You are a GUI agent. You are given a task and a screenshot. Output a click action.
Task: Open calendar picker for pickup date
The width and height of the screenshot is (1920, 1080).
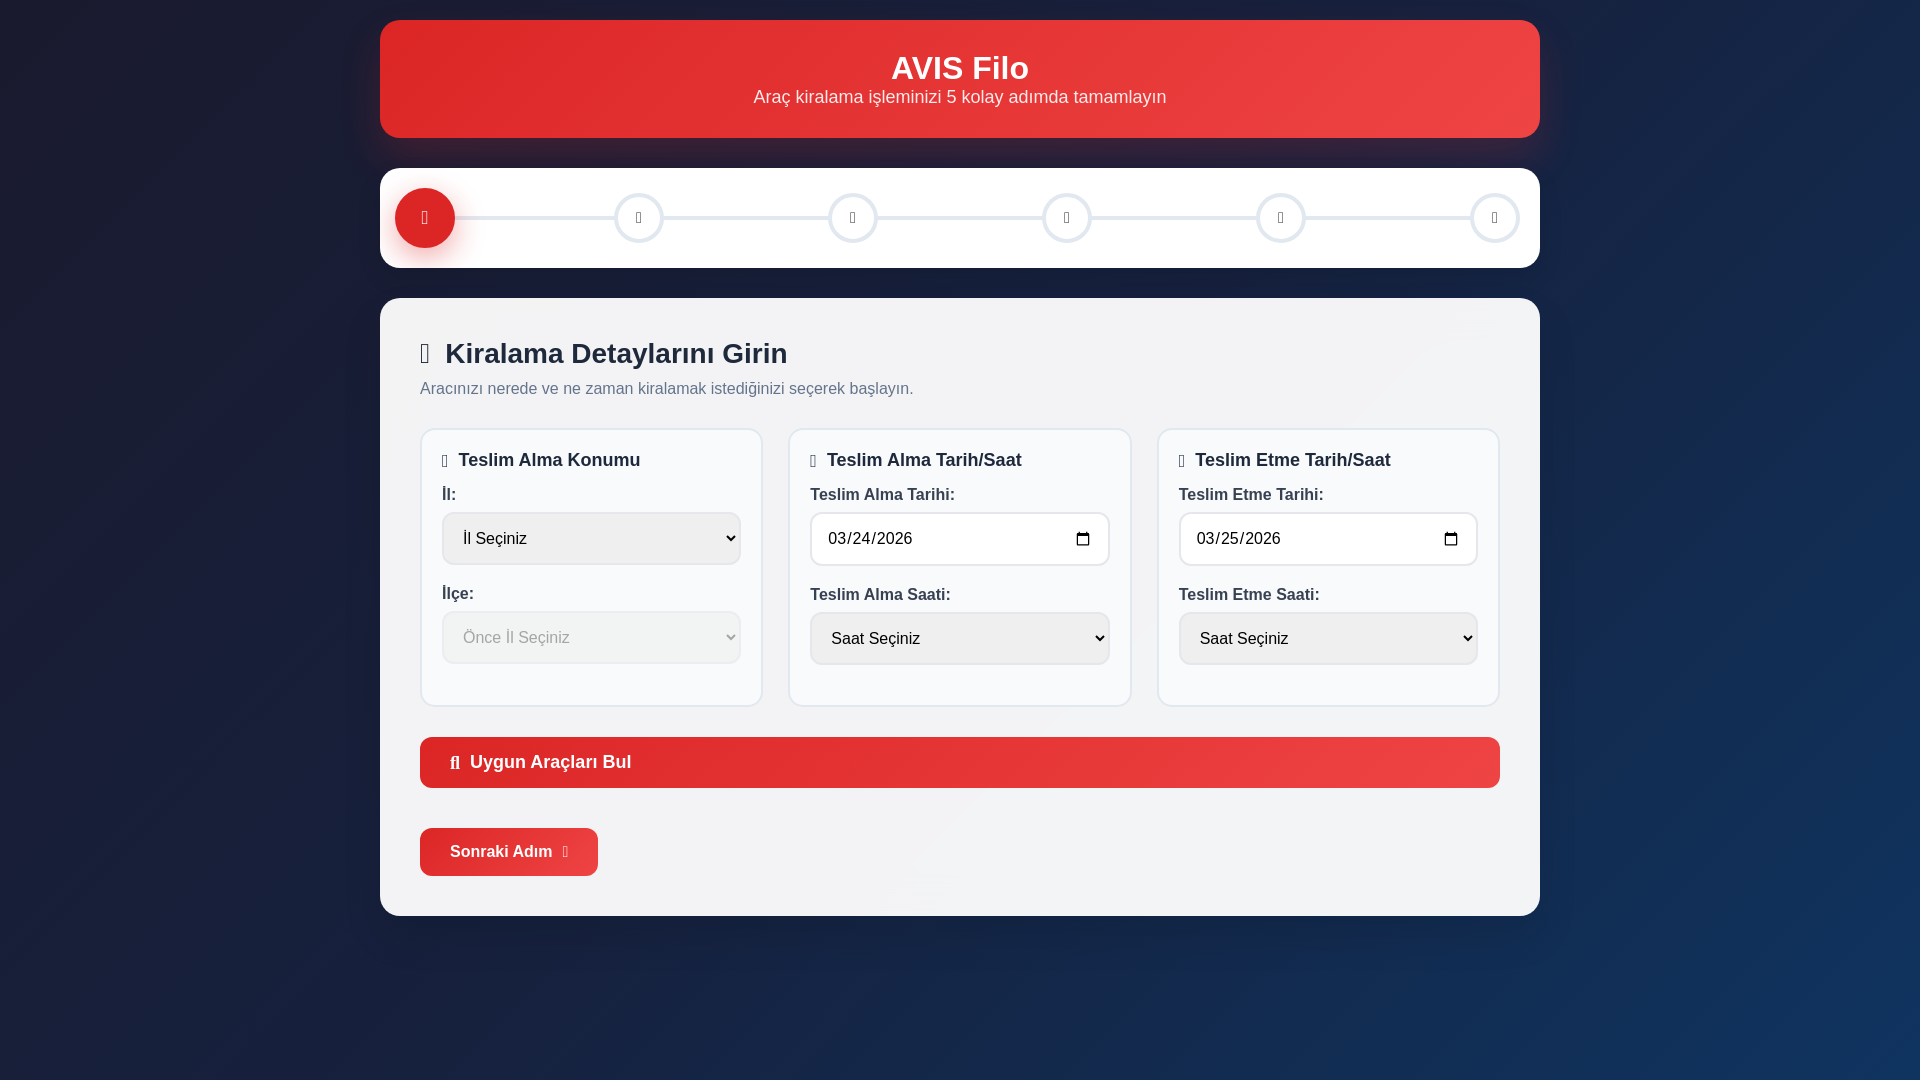click(1083, 539)
